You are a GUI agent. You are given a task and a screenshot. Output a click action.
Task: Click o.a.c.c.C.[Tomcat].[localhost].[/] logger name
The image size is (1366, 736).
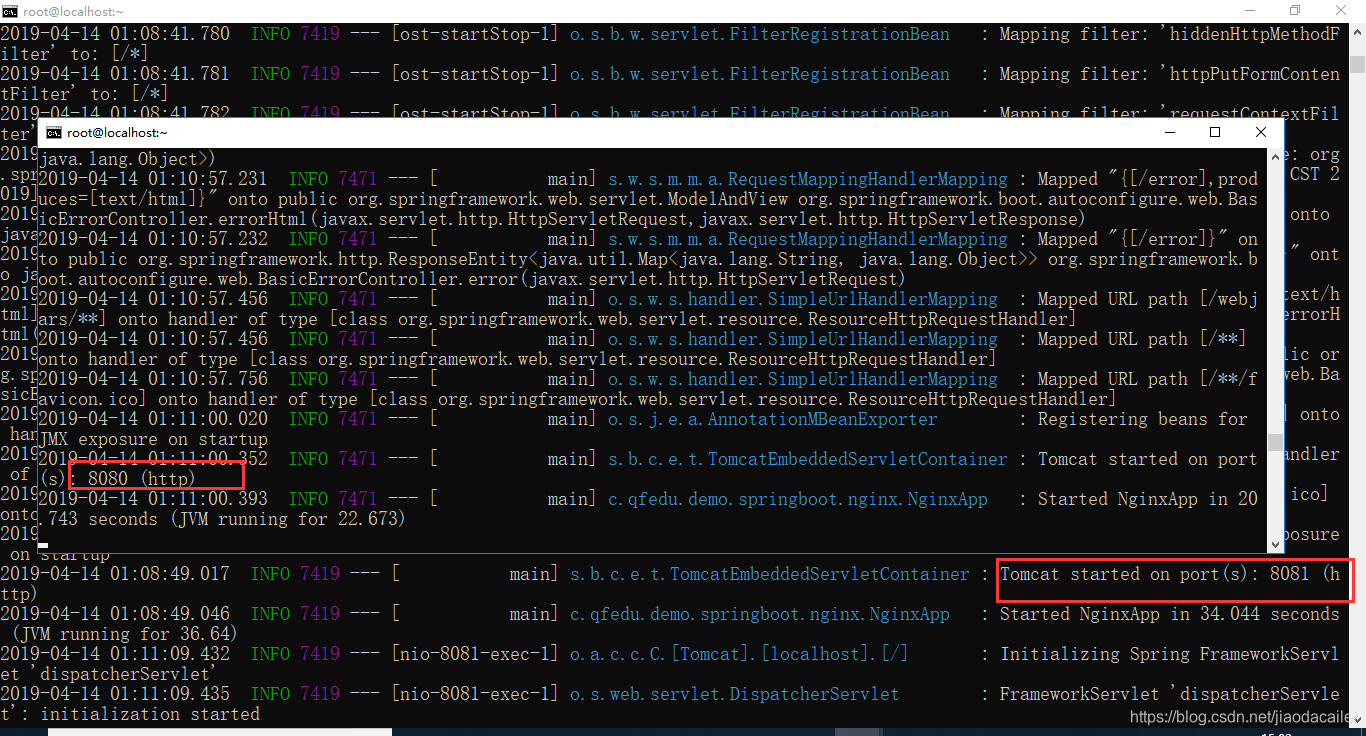739,654
